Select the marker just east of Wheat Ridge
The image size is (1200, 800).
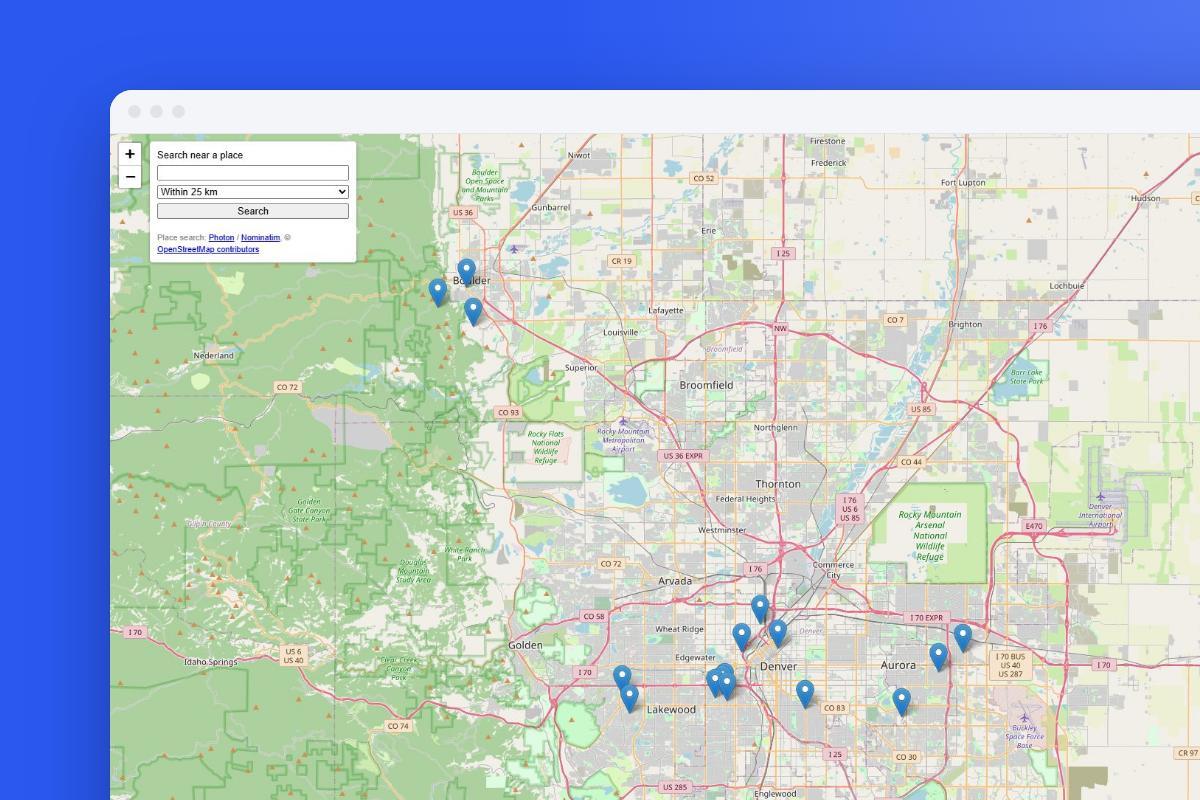[742, 637]
